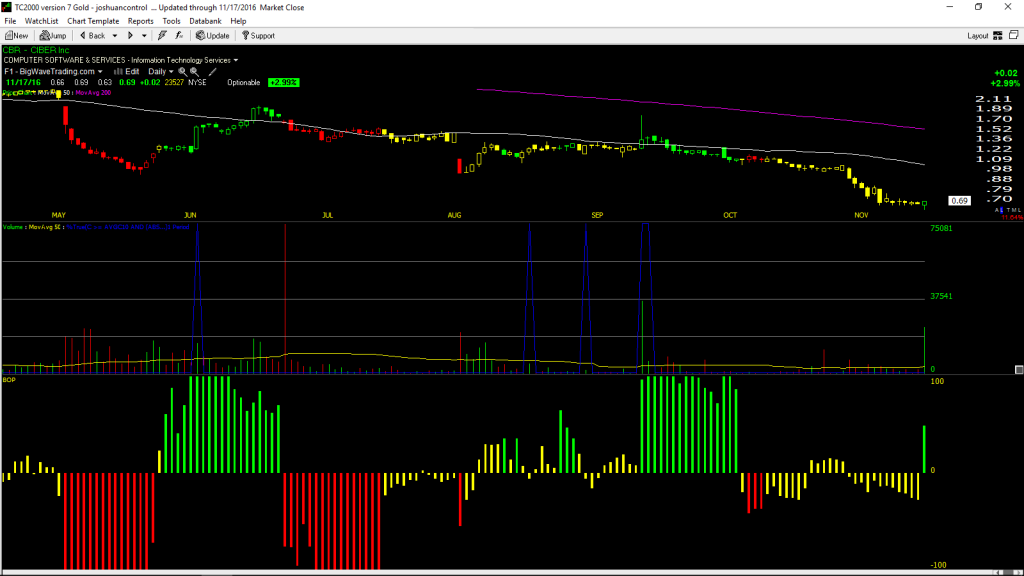
Task: Click the TC2000 app icon in title bar
Action: coord(7,7)
